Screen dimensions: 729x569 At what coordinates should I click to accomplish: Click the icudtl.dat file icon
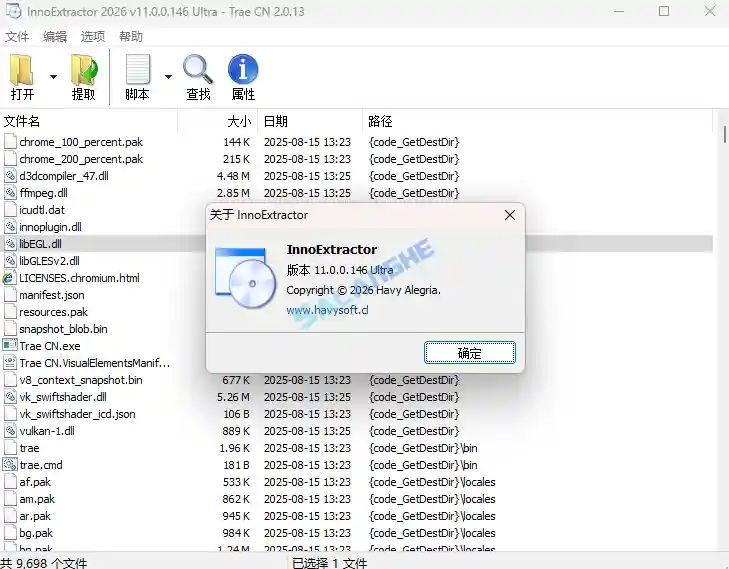pos(10,210)
